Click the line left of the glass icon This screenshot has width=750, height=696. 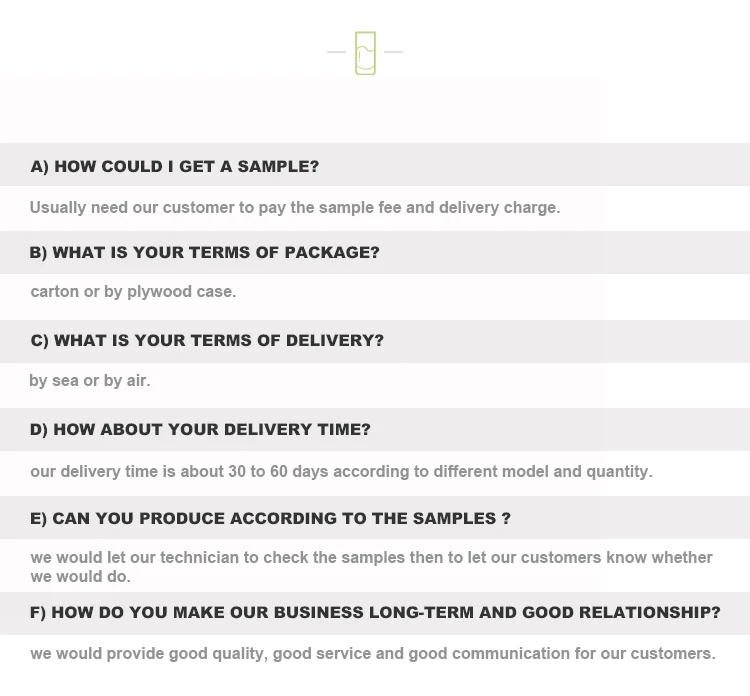pyautogui.click(x=336, y=52)
